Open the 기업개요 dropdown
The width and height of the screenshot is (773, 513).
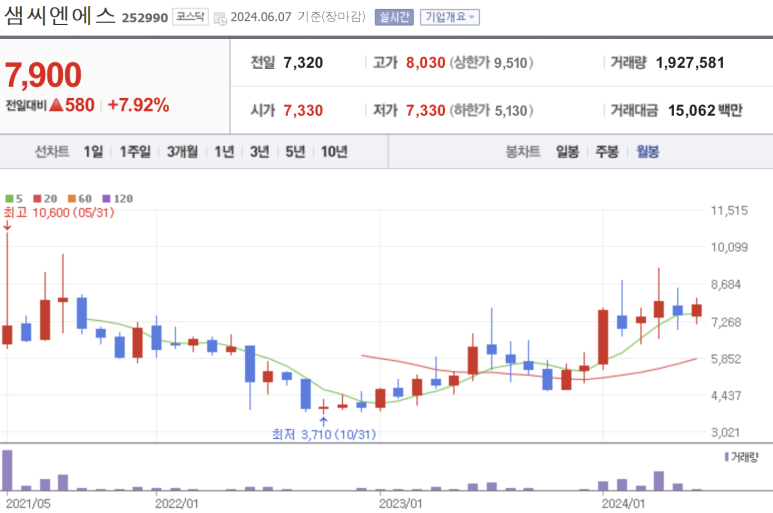tap(450, 17)
